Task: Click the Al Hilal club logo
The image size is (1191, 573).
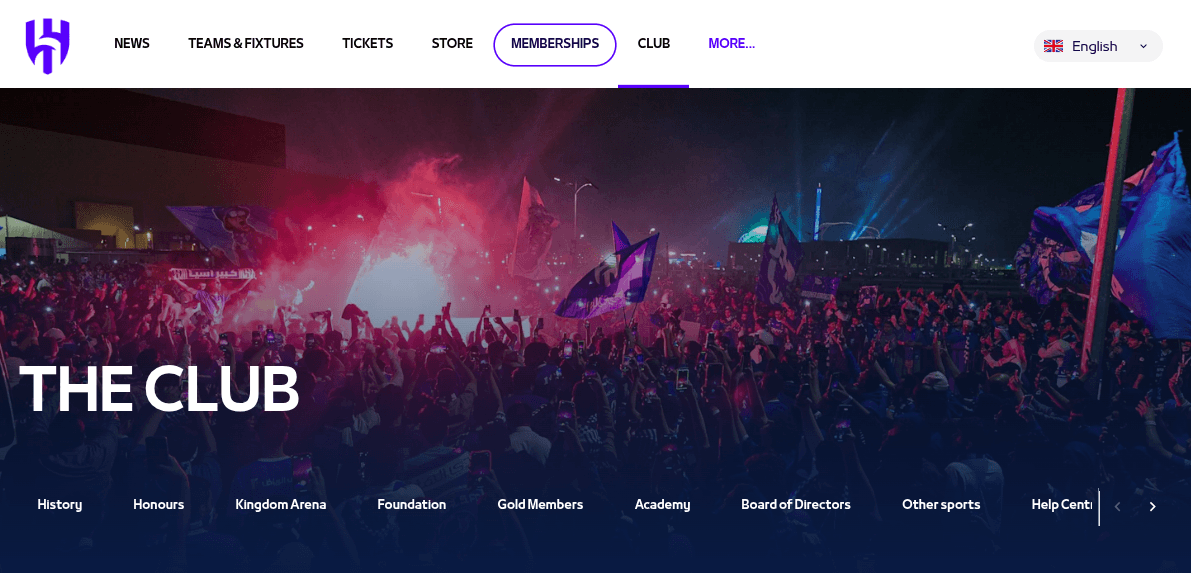Action: (47, 46)
